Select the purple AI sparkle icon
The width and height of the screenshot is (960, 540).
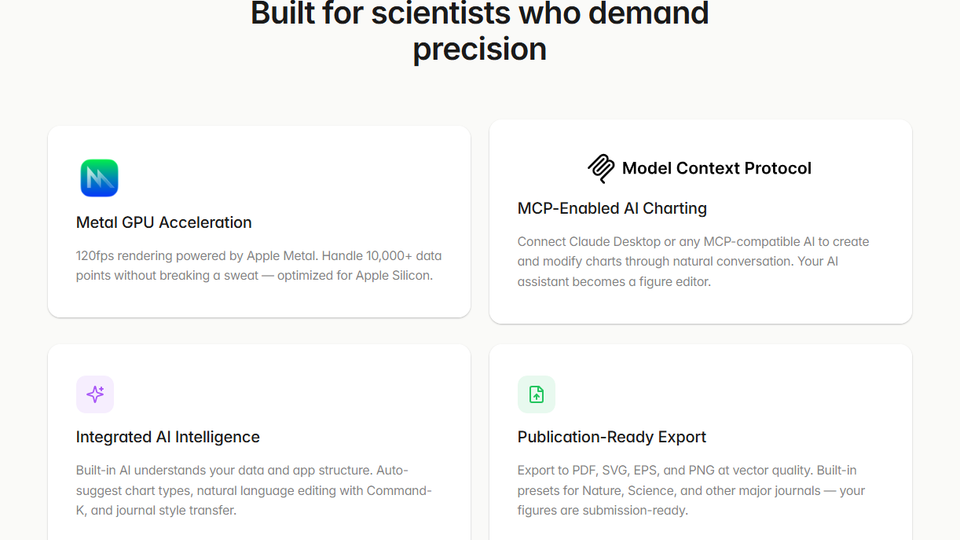pyautogui.click(x=95, y=394)
